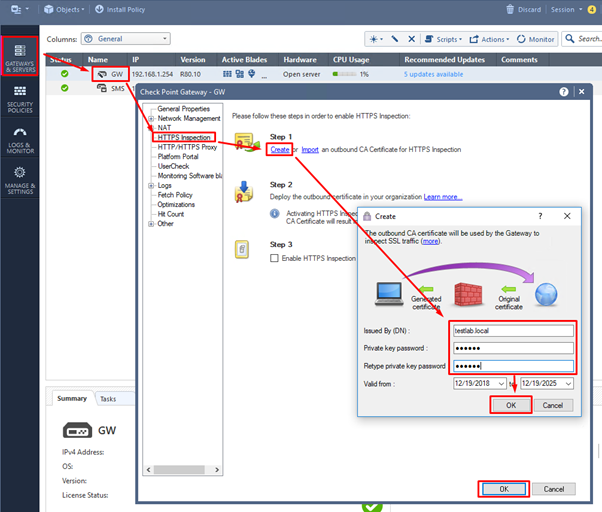Expand Network Management tree node
The image size is (602, 512).
tap(151, 118)
